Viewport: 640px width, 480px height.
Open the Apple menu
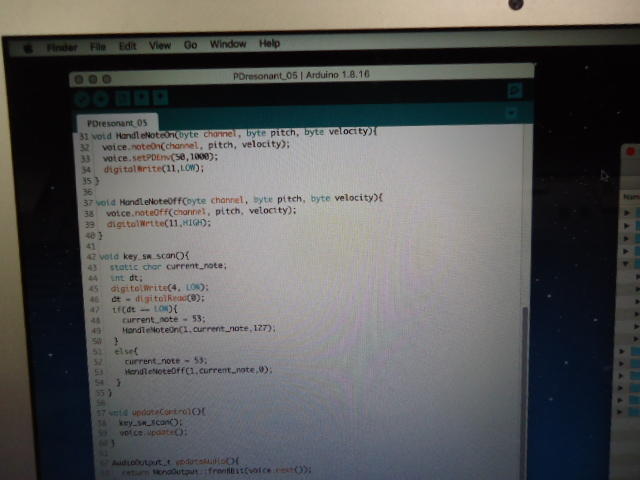tap(28, 49)
